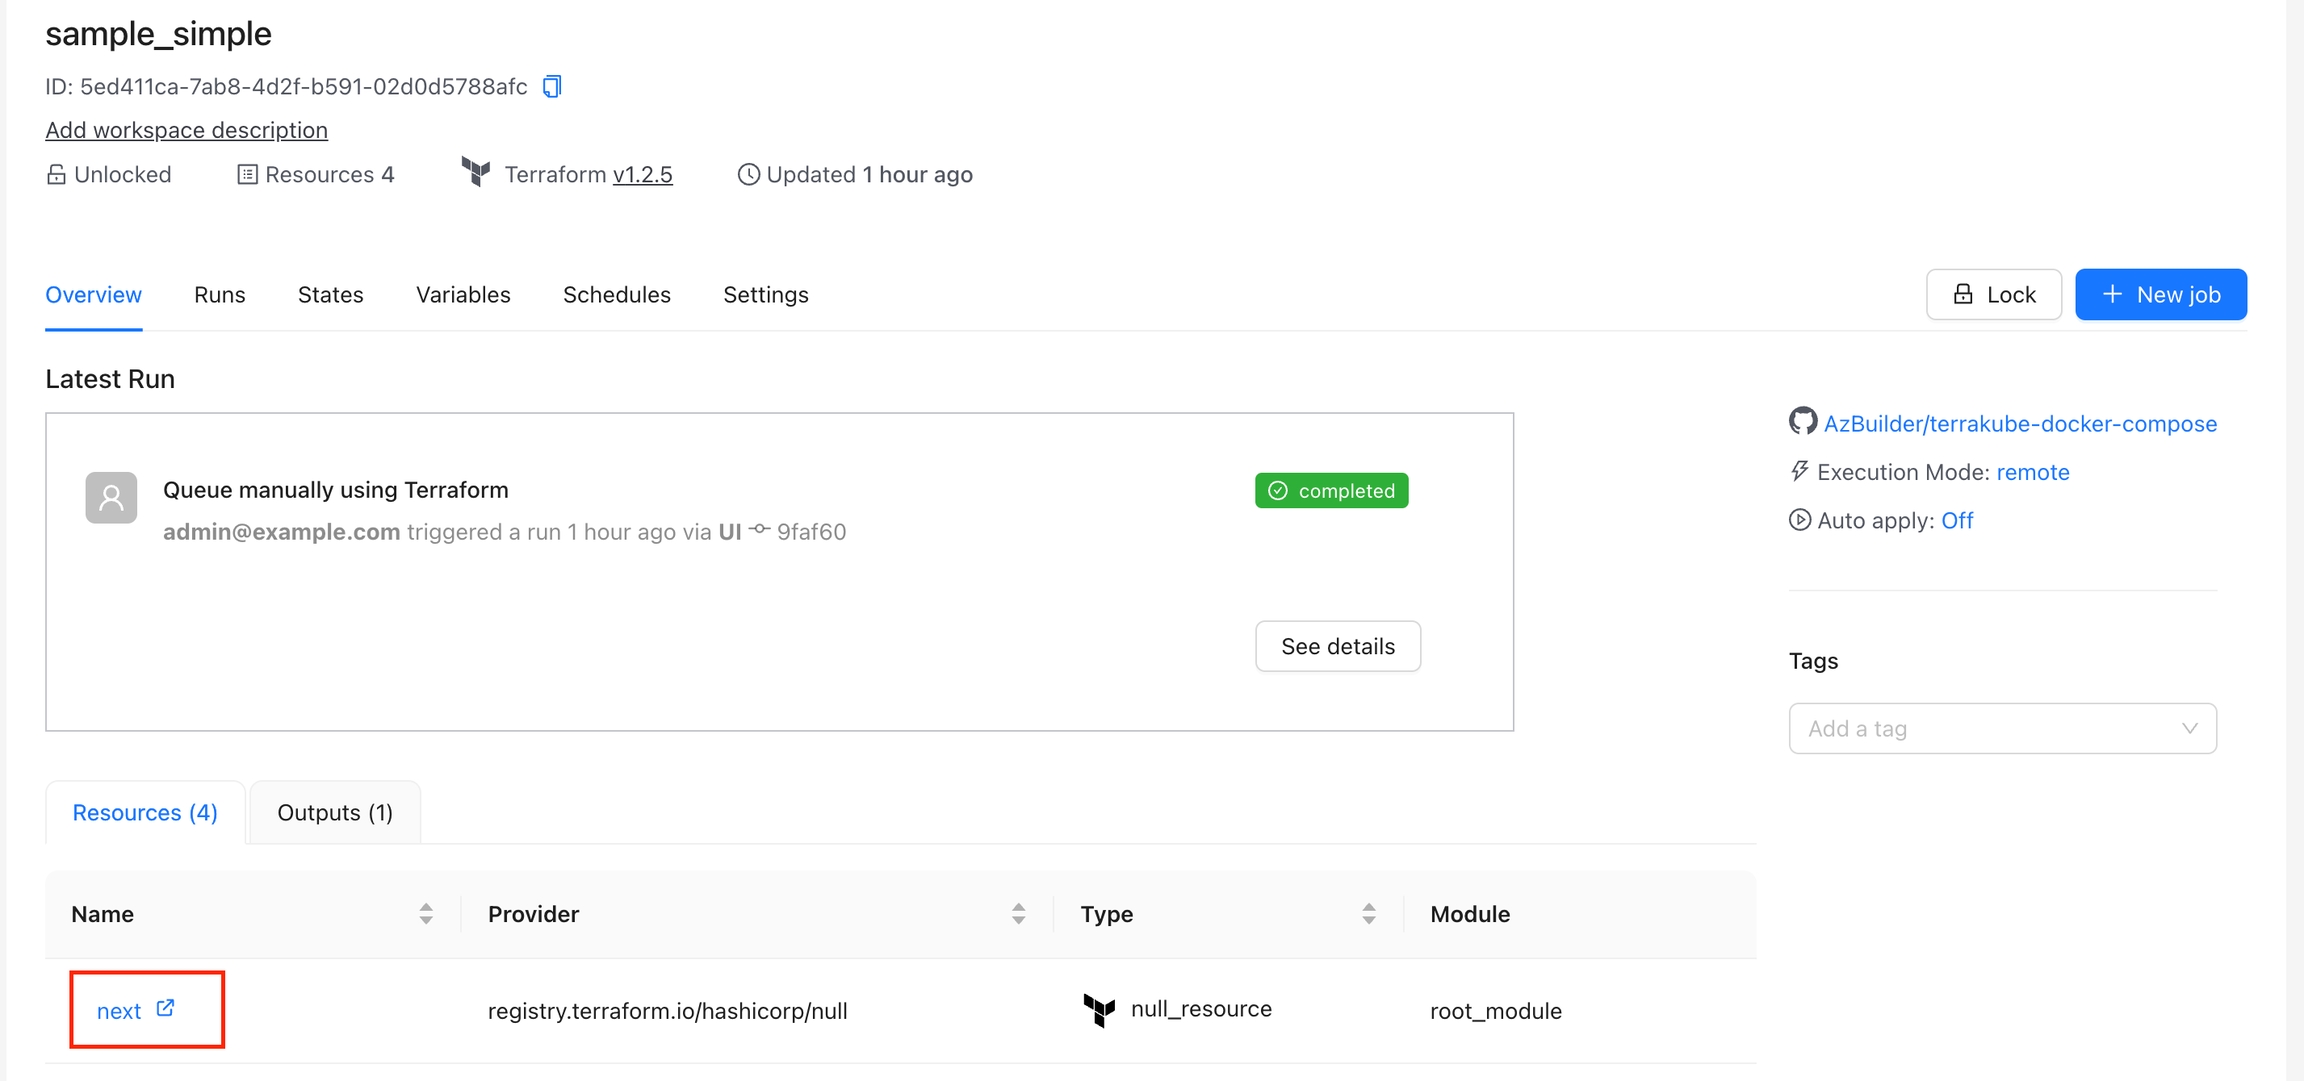Lock the workspace with the Lock button

pyautogui.click(x=1993, y=295)
